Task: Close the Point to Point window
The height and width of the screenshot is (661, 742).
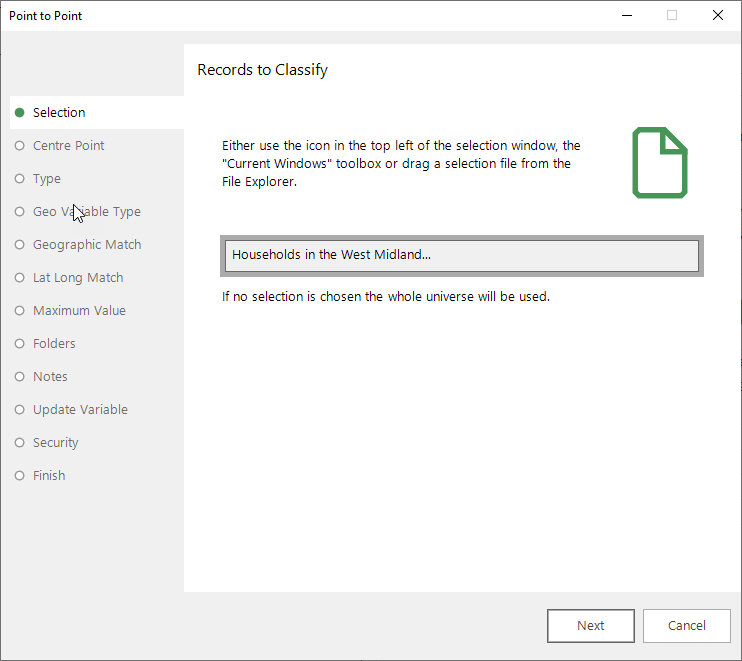Action: (x=717, y=16)
